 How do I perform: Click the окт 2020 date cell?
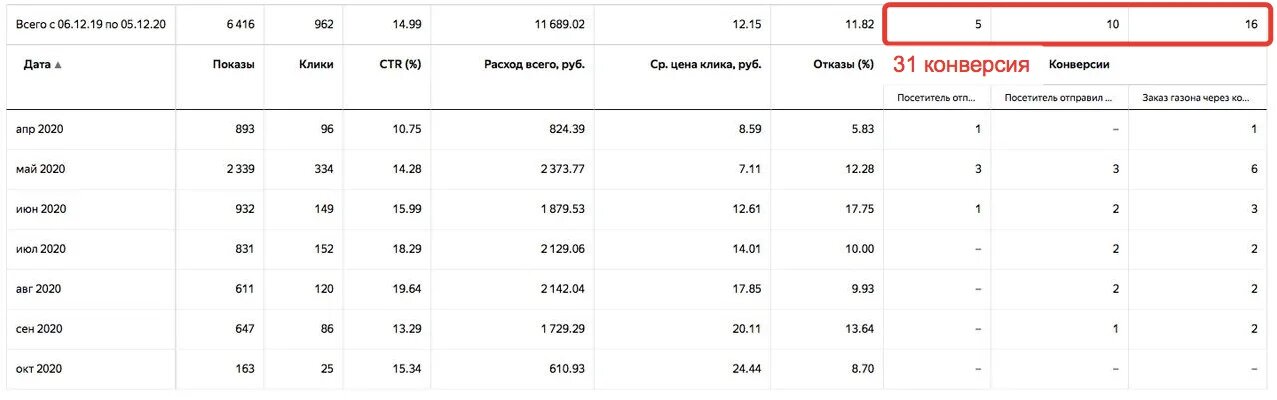(39, 369)
